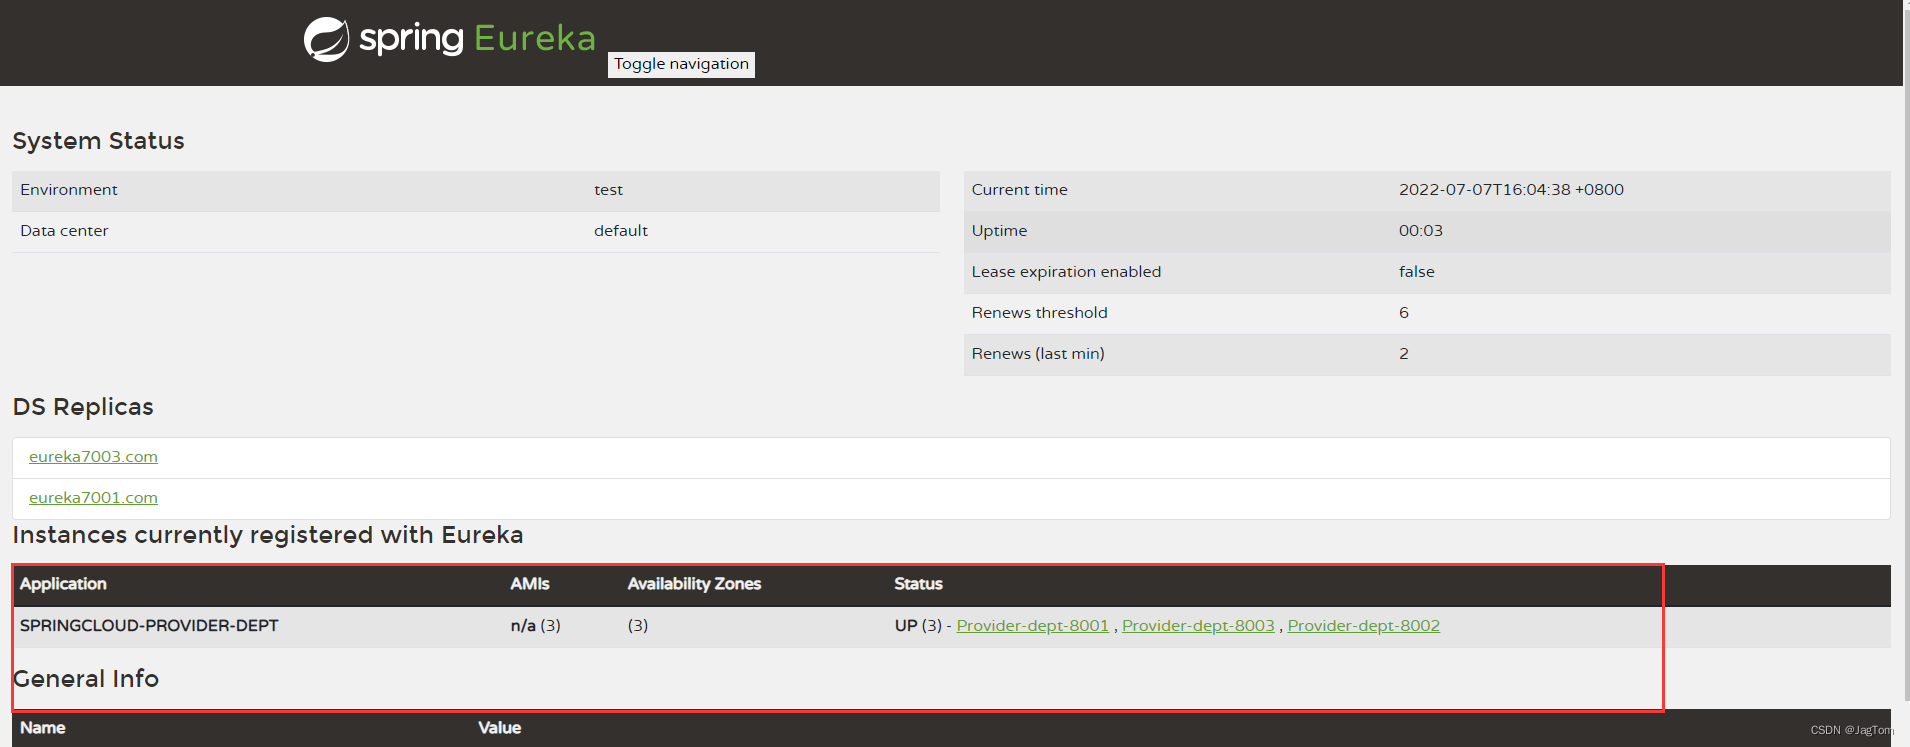
Task: Select the renews threshold value 6
Action: coord(1404,313)
